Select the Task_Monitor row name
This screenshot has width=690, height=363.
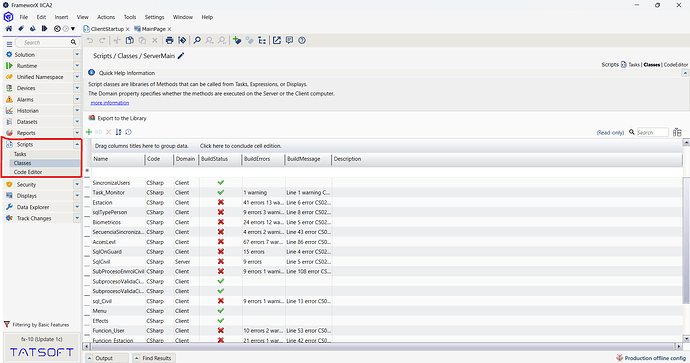(x=109, y=192)
